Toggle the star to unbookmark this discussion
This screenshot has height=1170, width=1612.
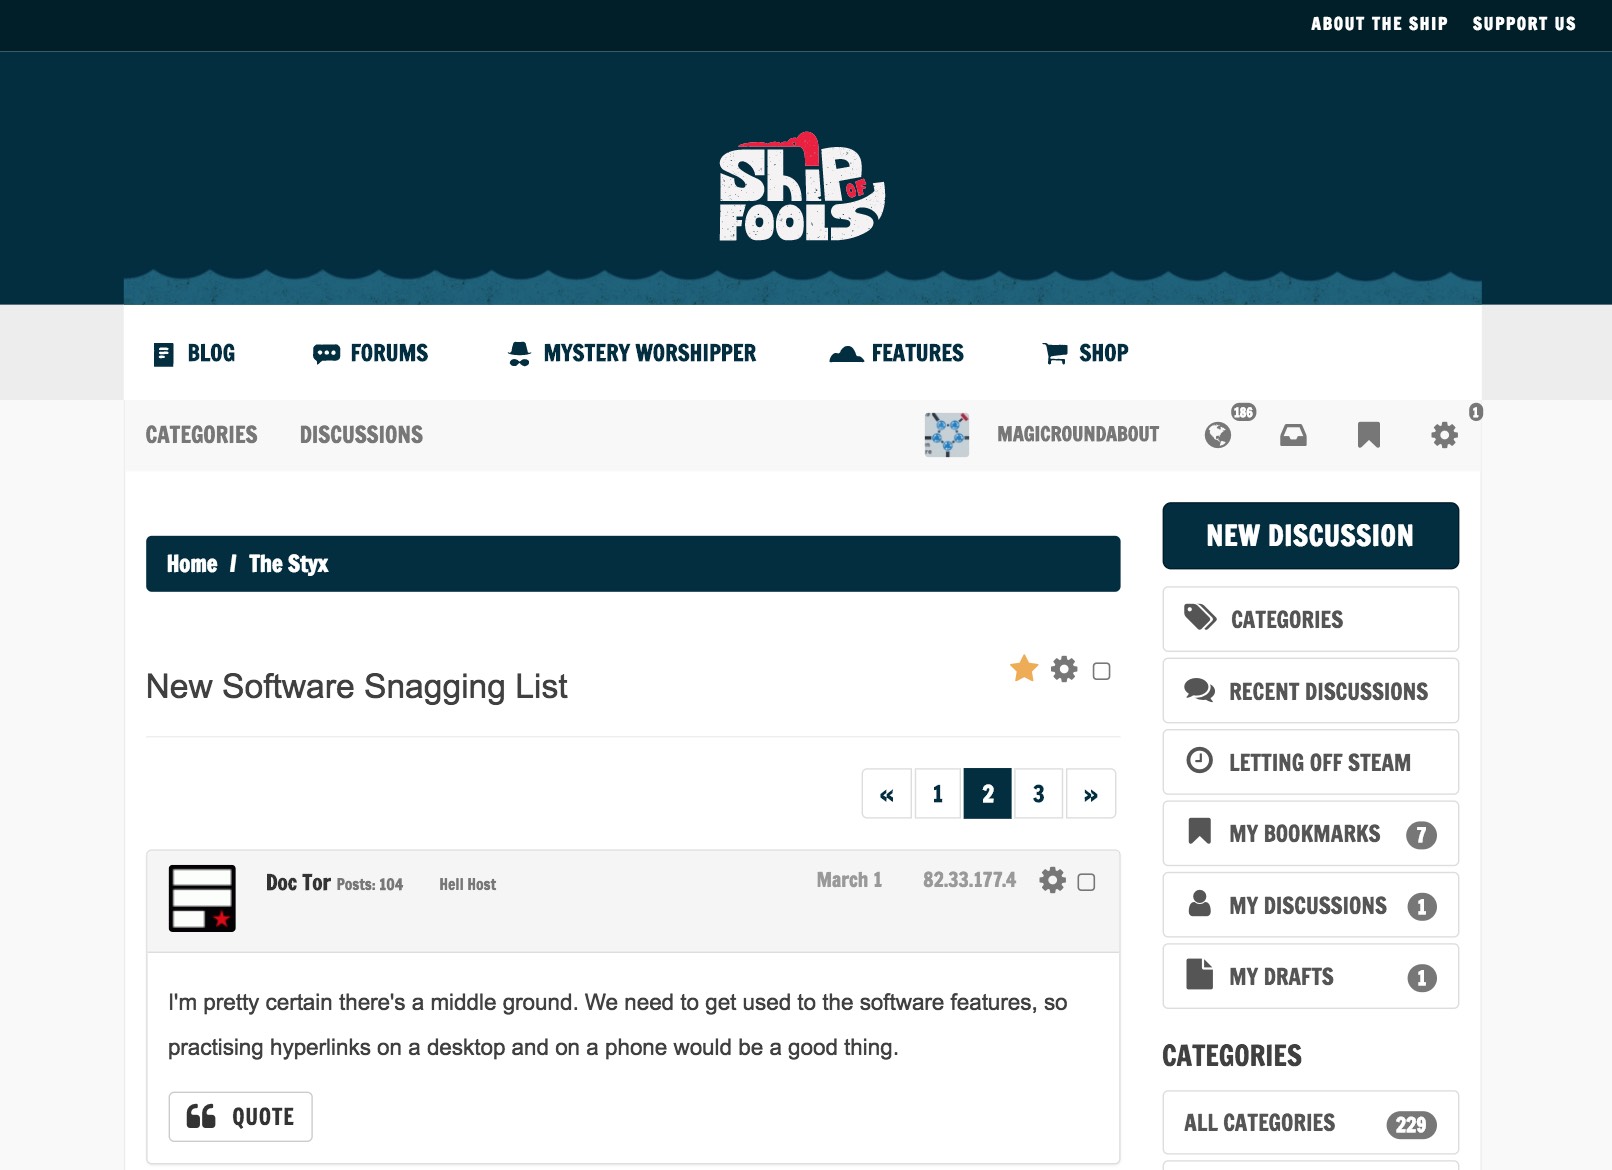coord(1023,668)
